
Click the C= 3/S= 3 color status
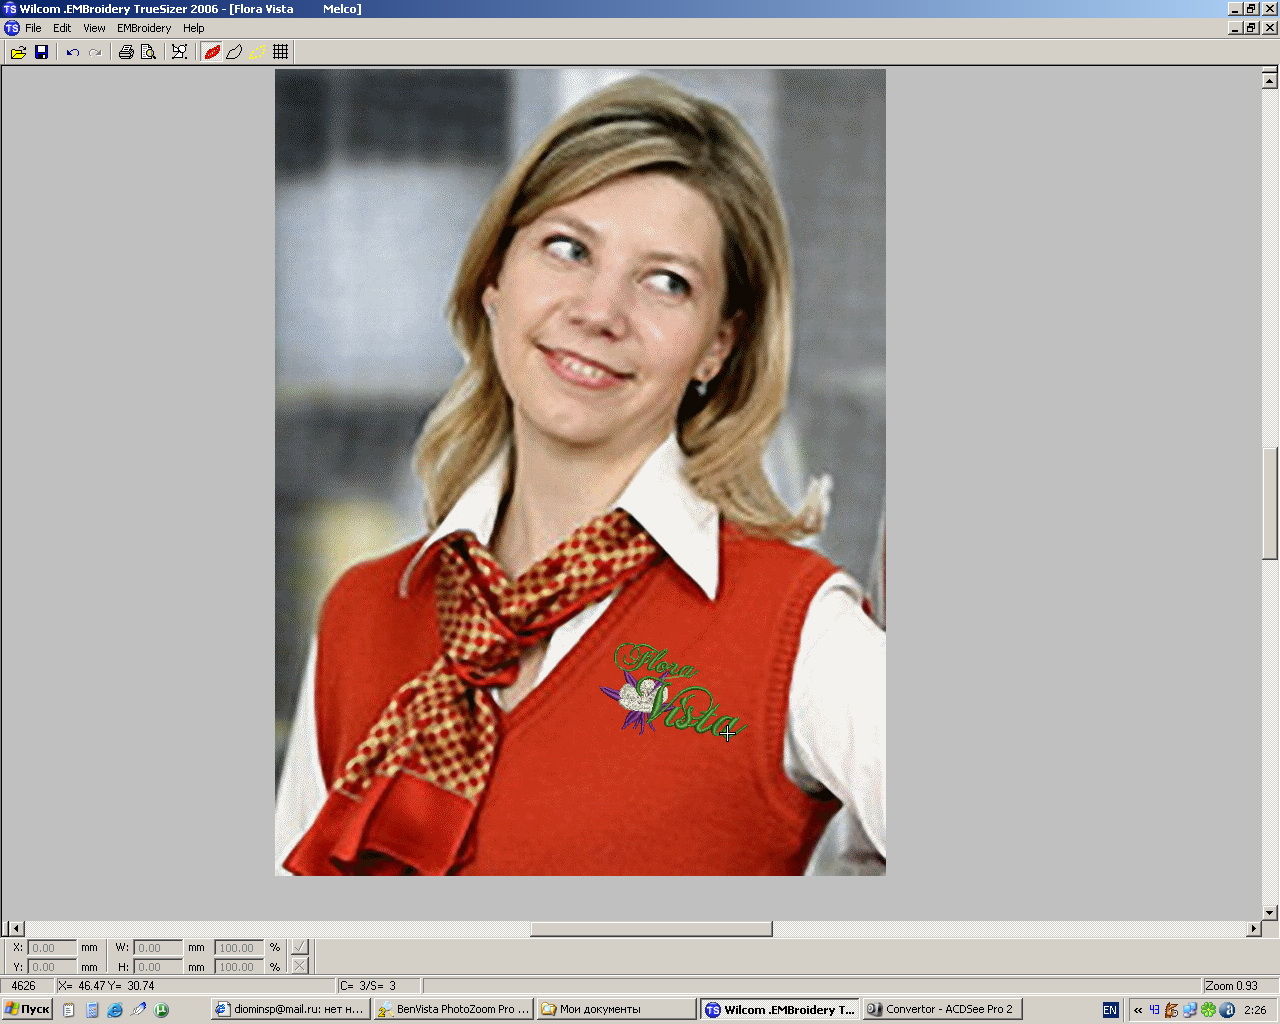[x=378, y=985]
